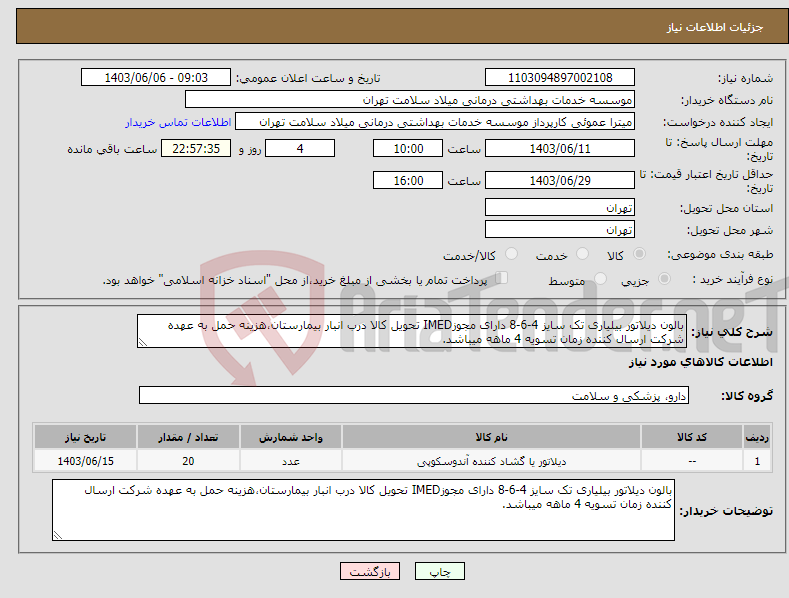Click the جزئیات اطلاعات نیاز header title

point(715,27)
